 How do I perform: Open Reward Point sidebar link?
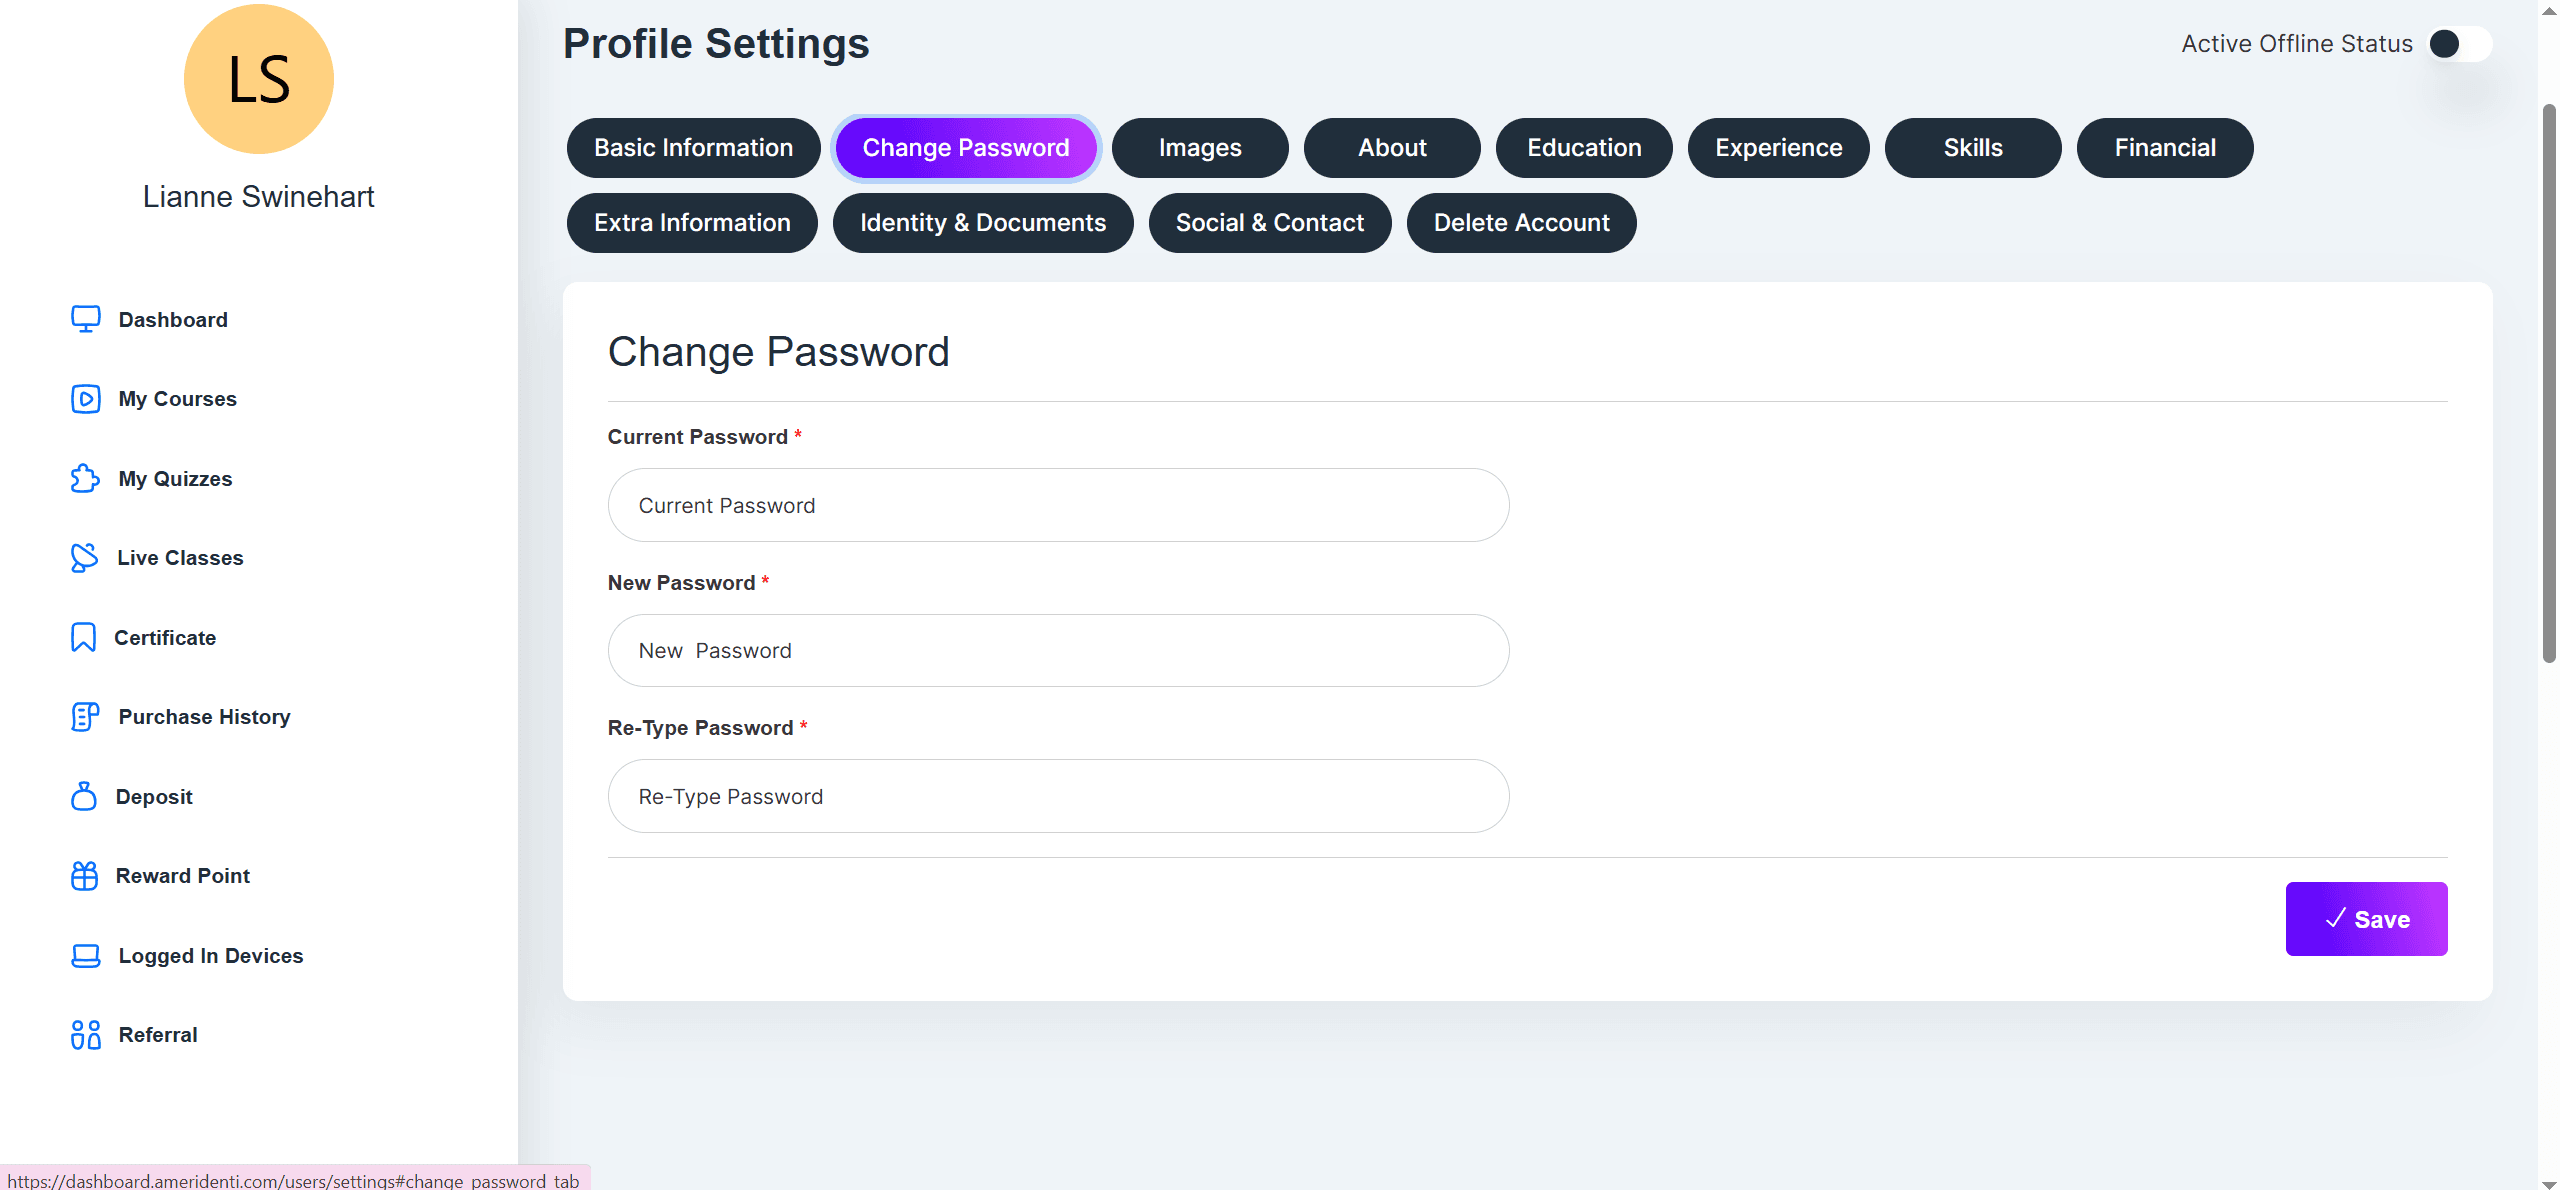pos(183,876)
